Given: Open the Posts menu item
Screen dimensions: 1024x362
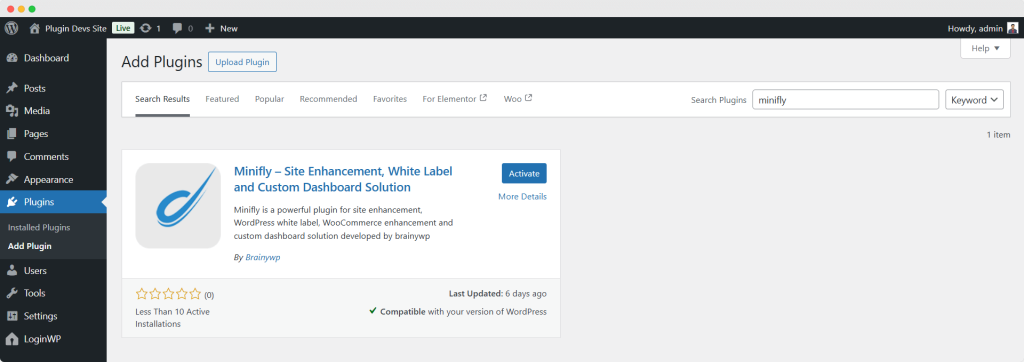Looking at the screenshot, I should pyautogui.click(x=53, y=88).
